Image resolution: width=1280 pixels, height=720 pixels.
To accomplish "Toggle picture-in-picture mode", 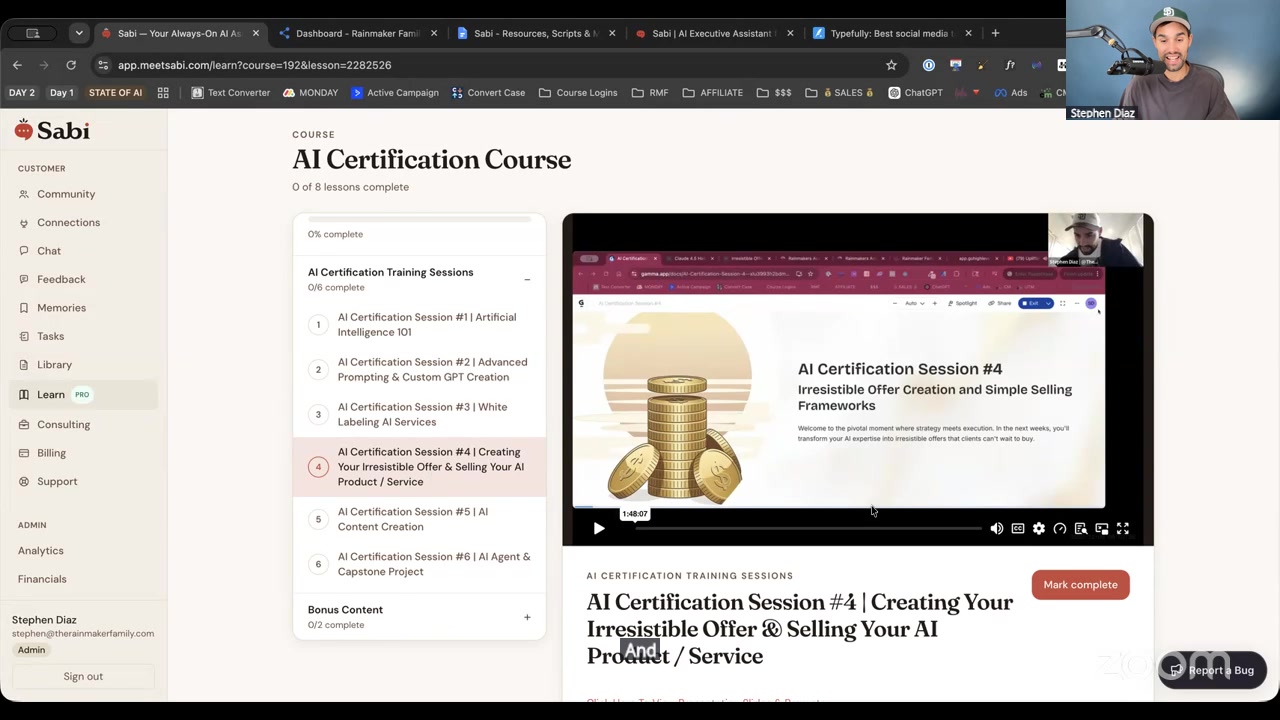I will pos(1102,529).
